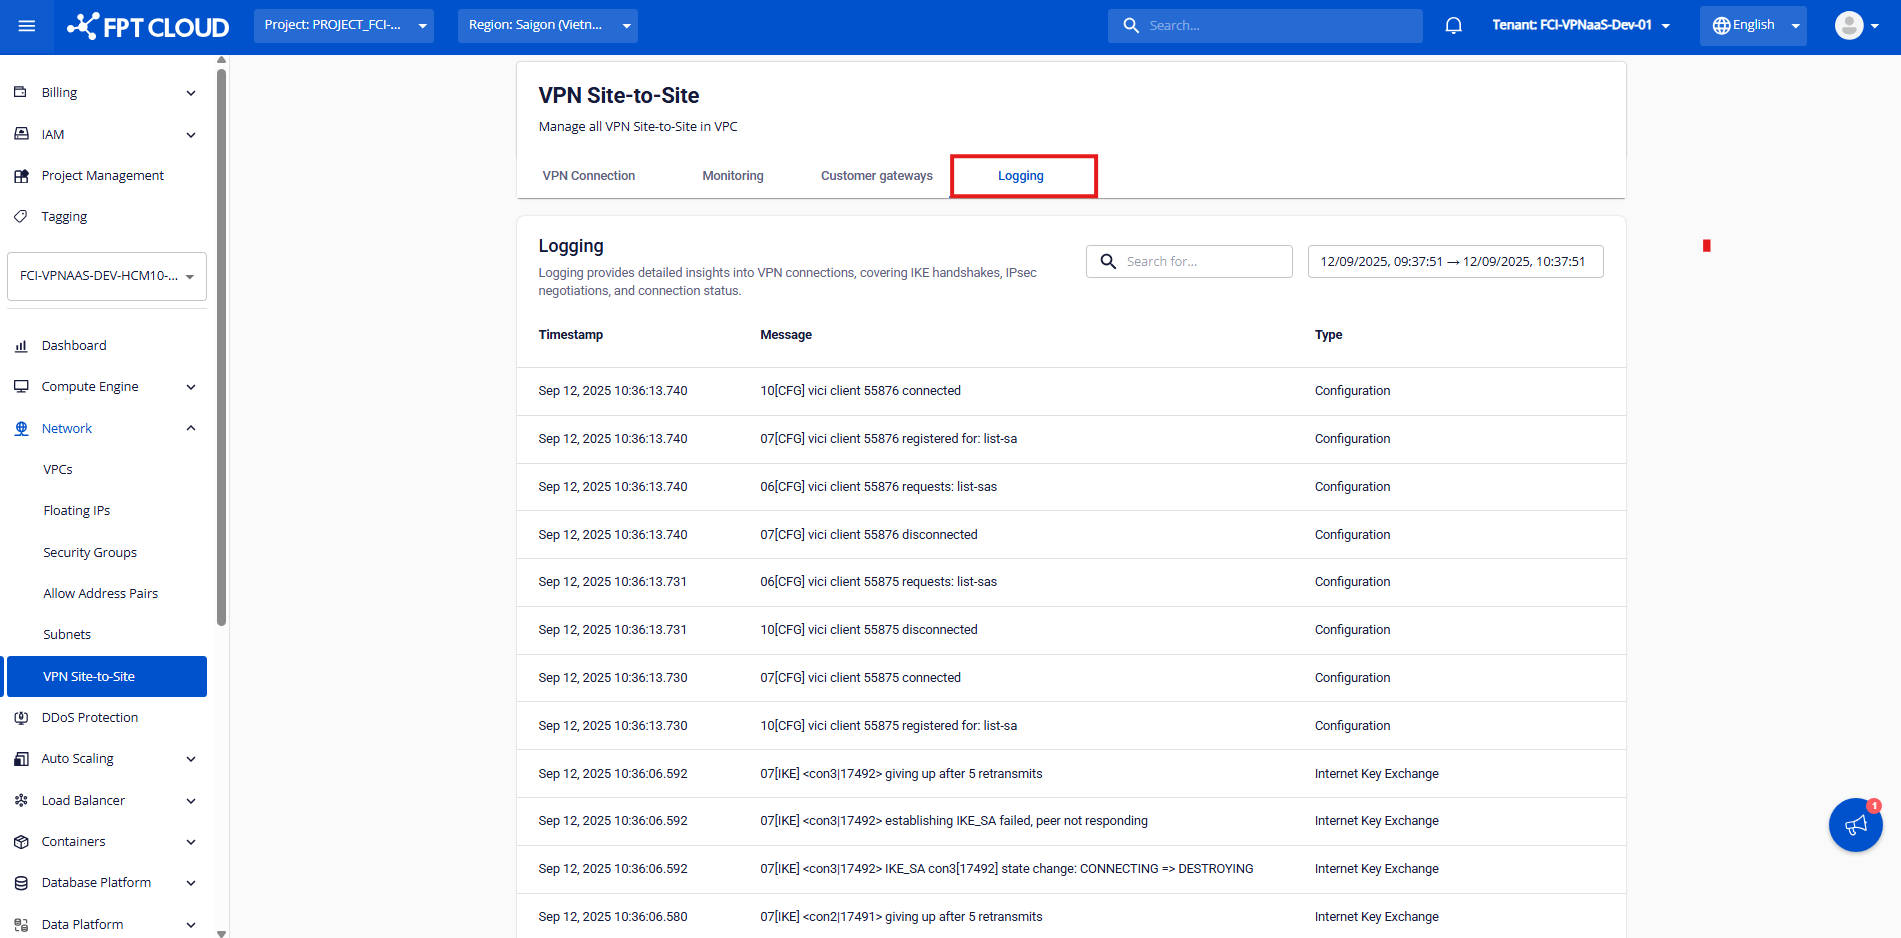Go to Floating IPs page
The image size is (1901, 938).
click(77, 511)
